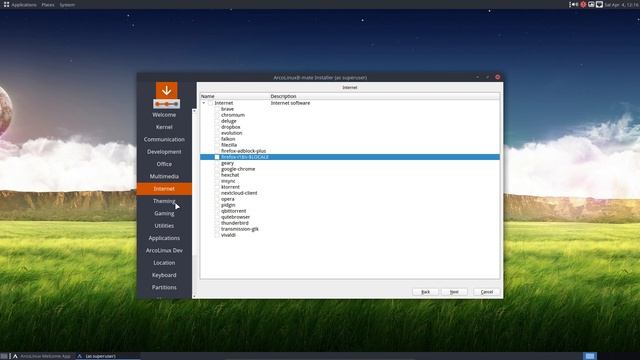The image size is (640, 360).
Task: Select the qutebrowser package row
Action: tap(350, 217)
